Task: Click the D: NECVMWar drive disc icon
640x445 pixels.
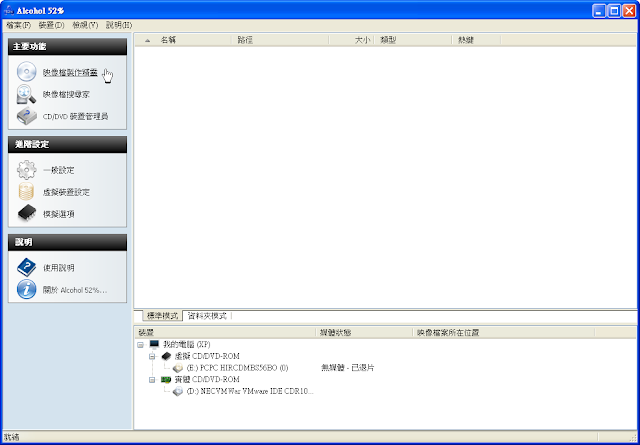Action: tap(178, 391)
